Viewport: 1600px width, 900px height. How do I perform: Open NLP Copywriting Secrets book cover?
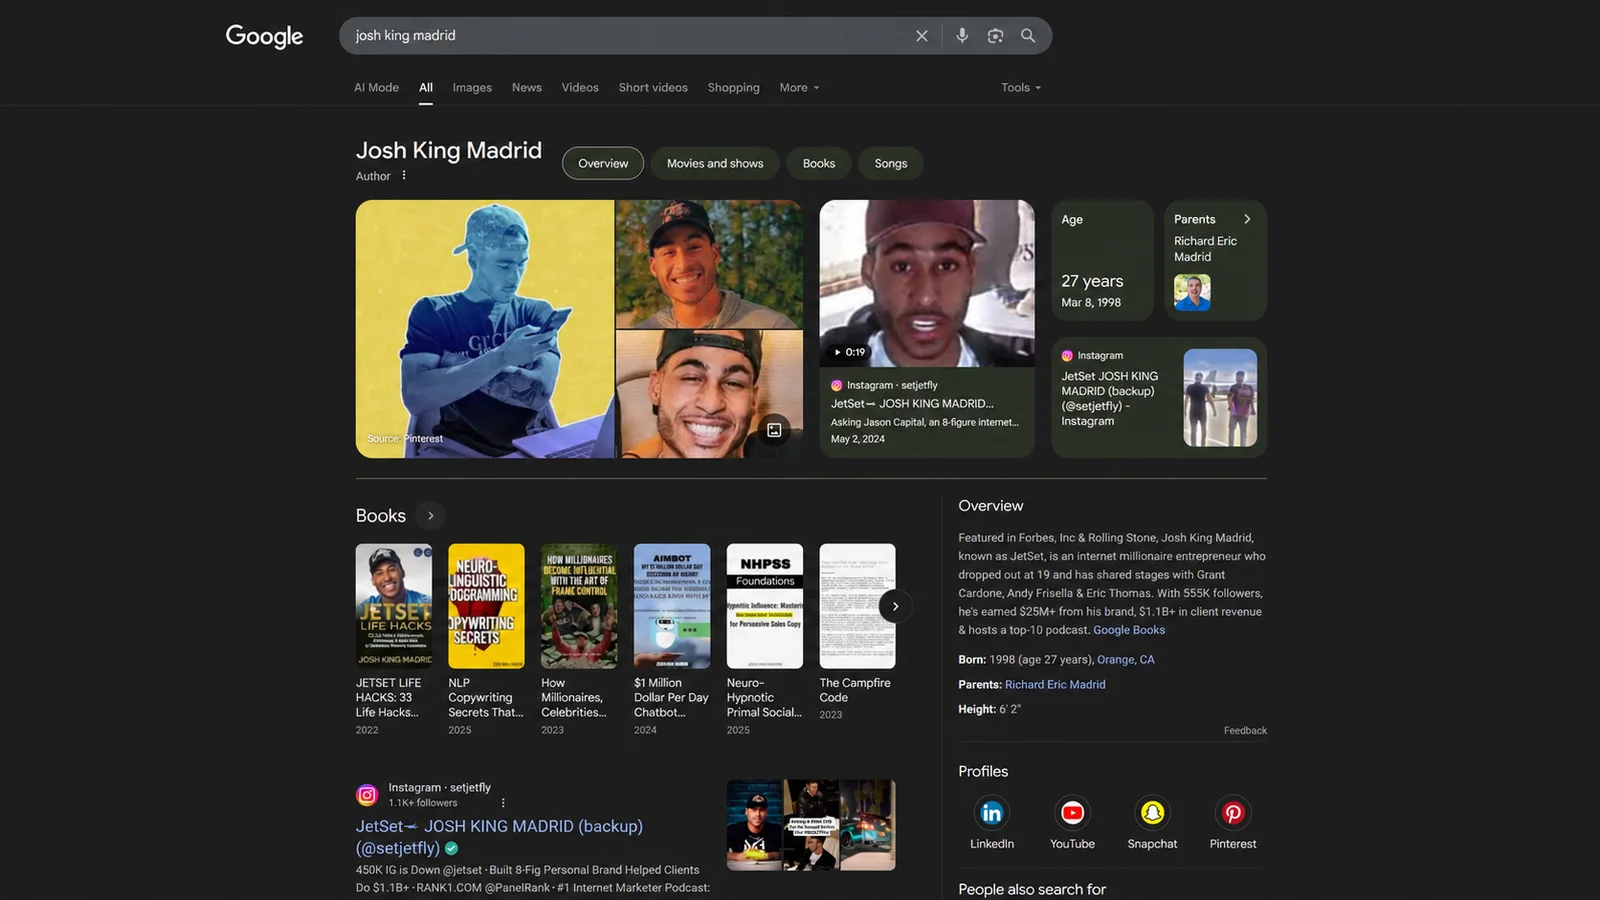[486, 606]
